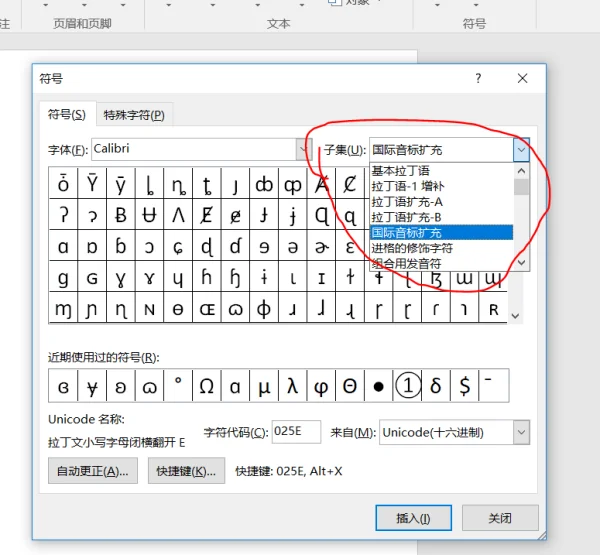Choose the ɴ (small capital N) symbol
This screenshot has width=600, height=555.
click(x=149, y=309)
